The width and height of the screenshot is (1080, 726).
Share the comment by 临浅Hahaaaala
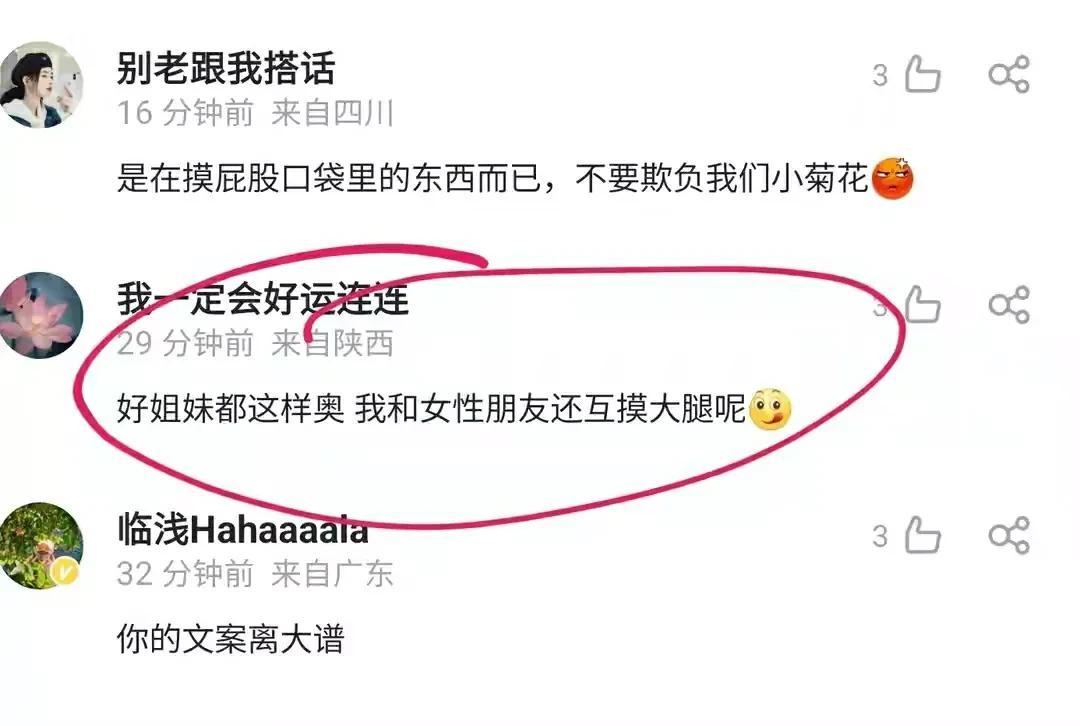pos(1009,535)
